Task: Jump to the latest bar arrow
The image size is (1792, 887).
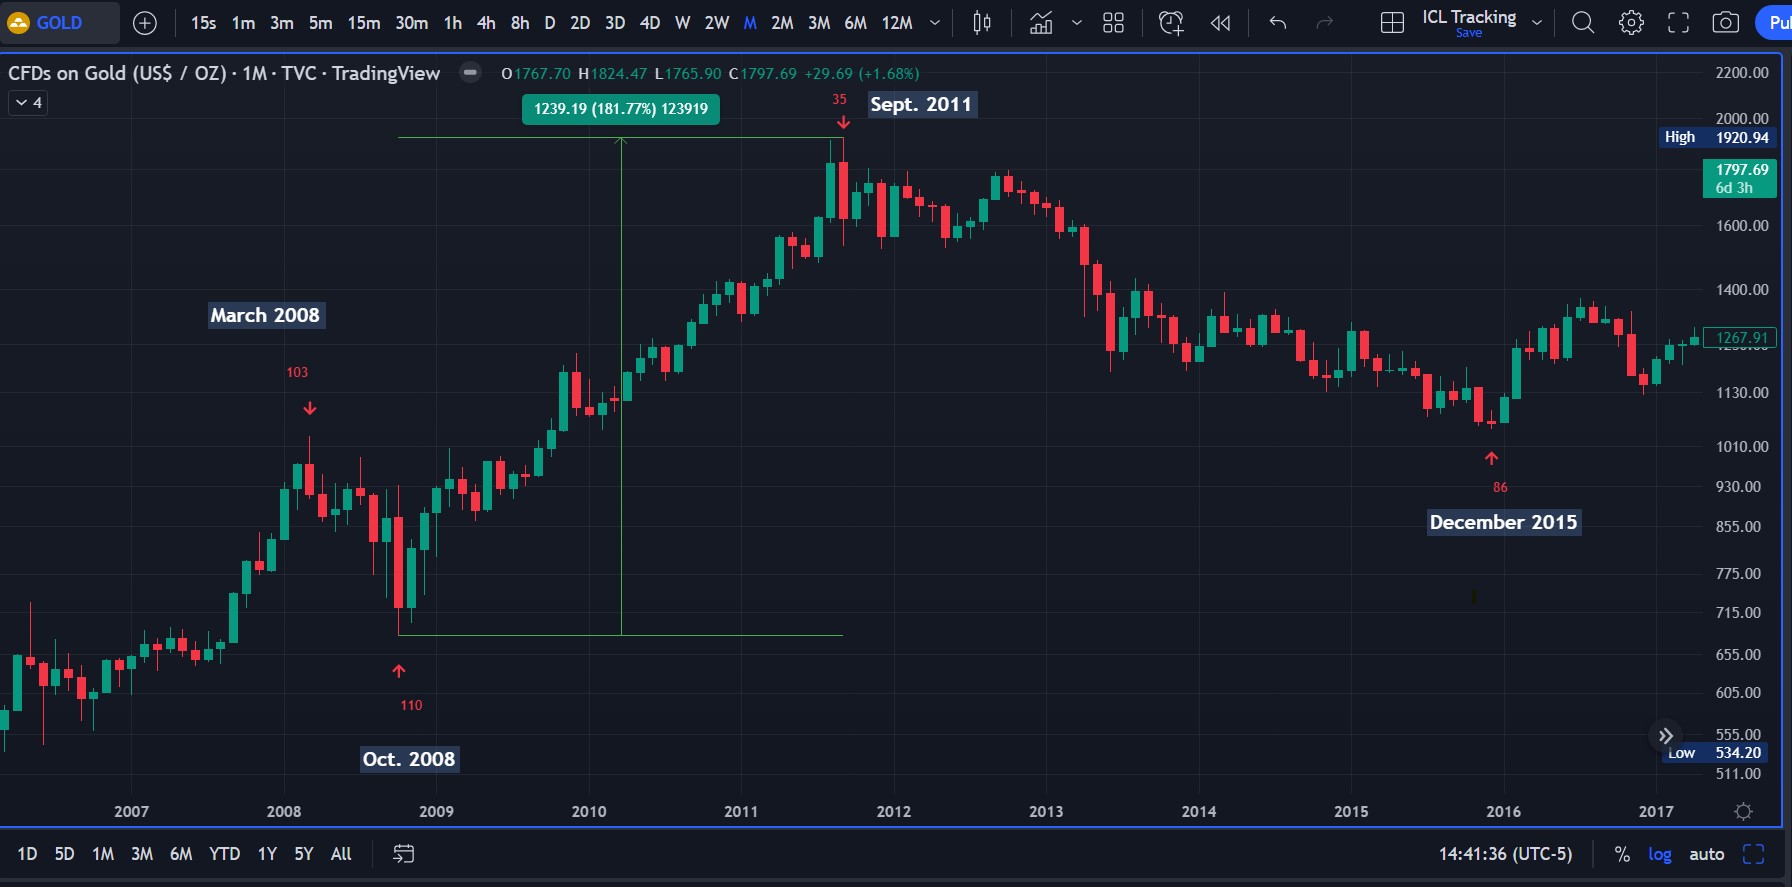Action: [1666, 736]
